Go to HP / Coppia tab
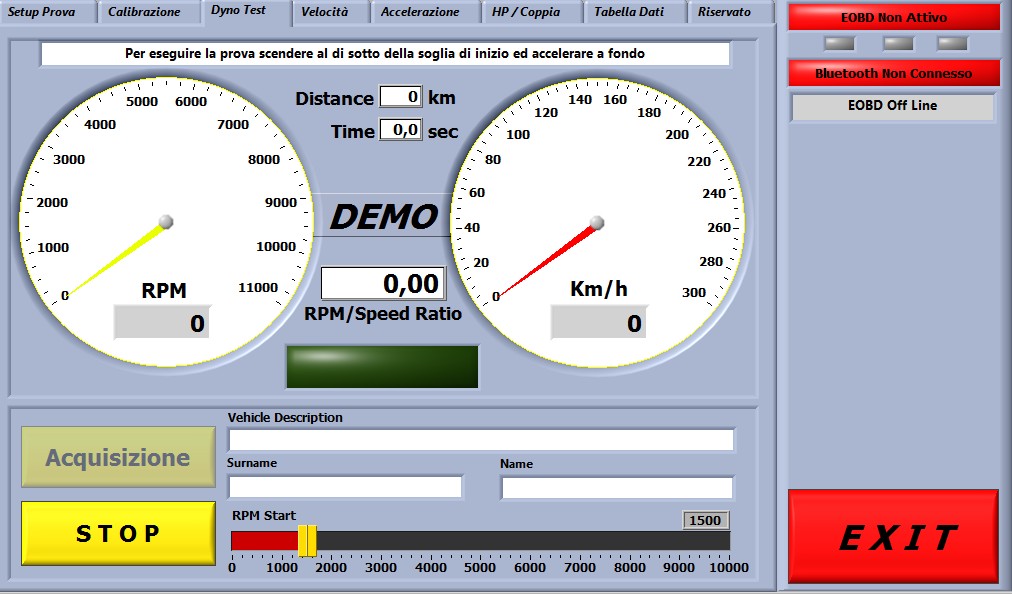This screenshot has height=594, width=1012. point(526,12)
